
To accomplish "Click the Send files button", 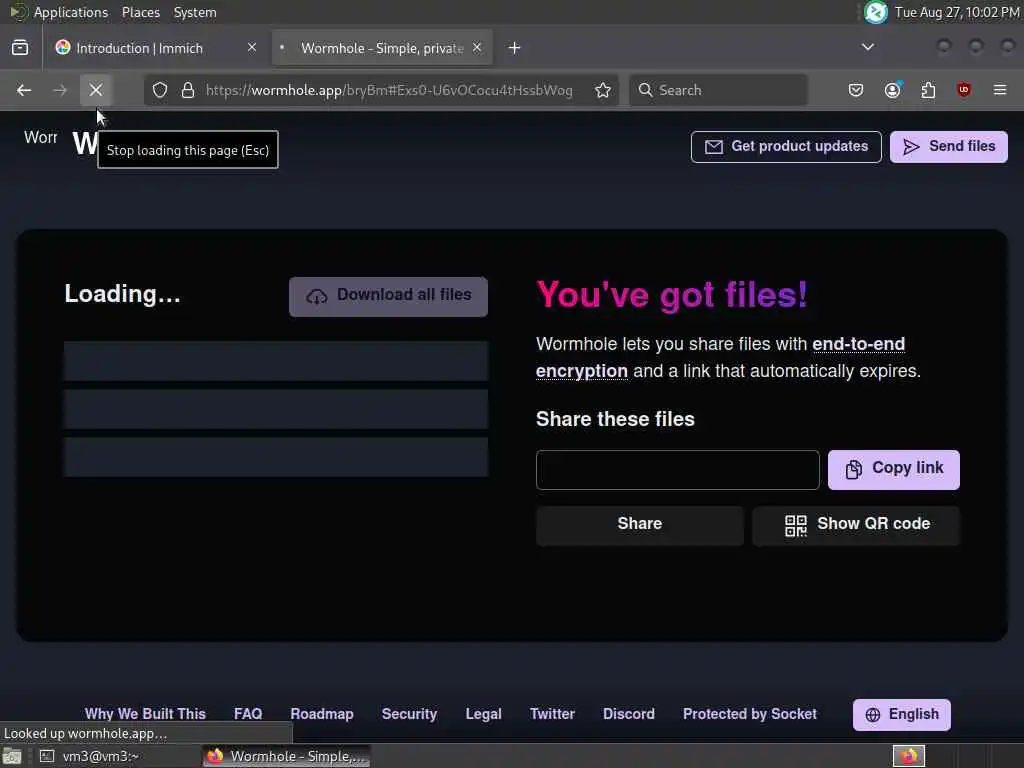I will pos(949,146).
